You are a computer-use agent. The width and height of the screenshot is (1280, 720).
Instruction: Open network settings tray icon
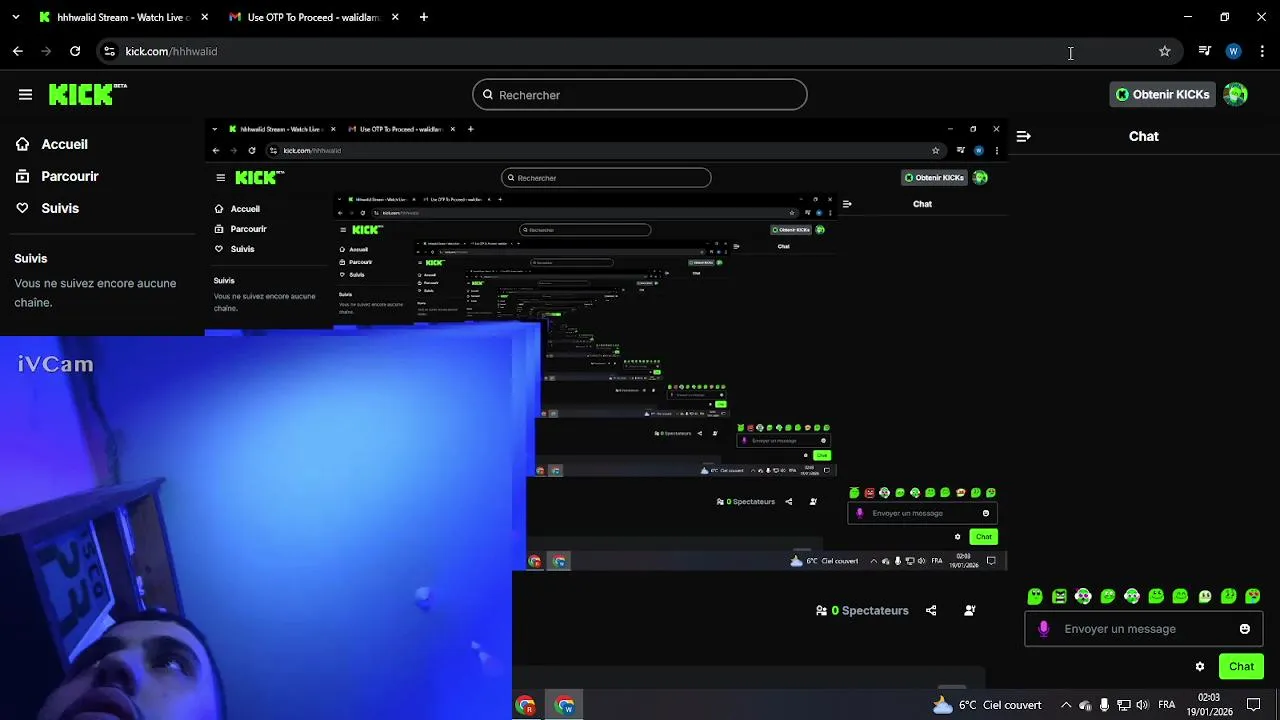1123,705
